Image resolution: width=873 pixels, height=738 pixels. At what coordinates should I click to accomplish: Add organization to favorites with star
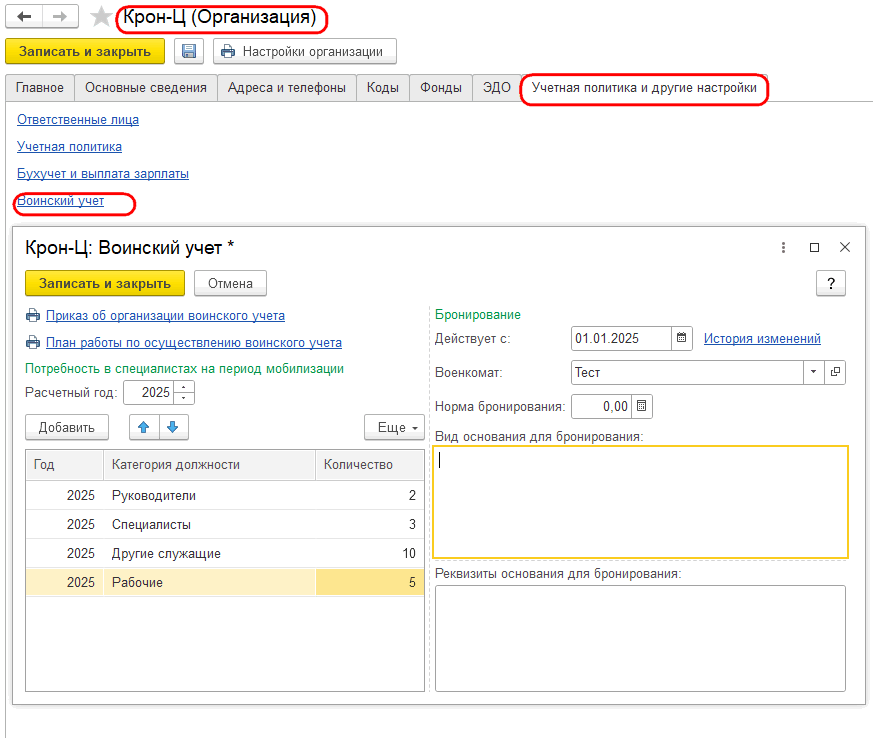pyautogui.click(x=101, y=17)
